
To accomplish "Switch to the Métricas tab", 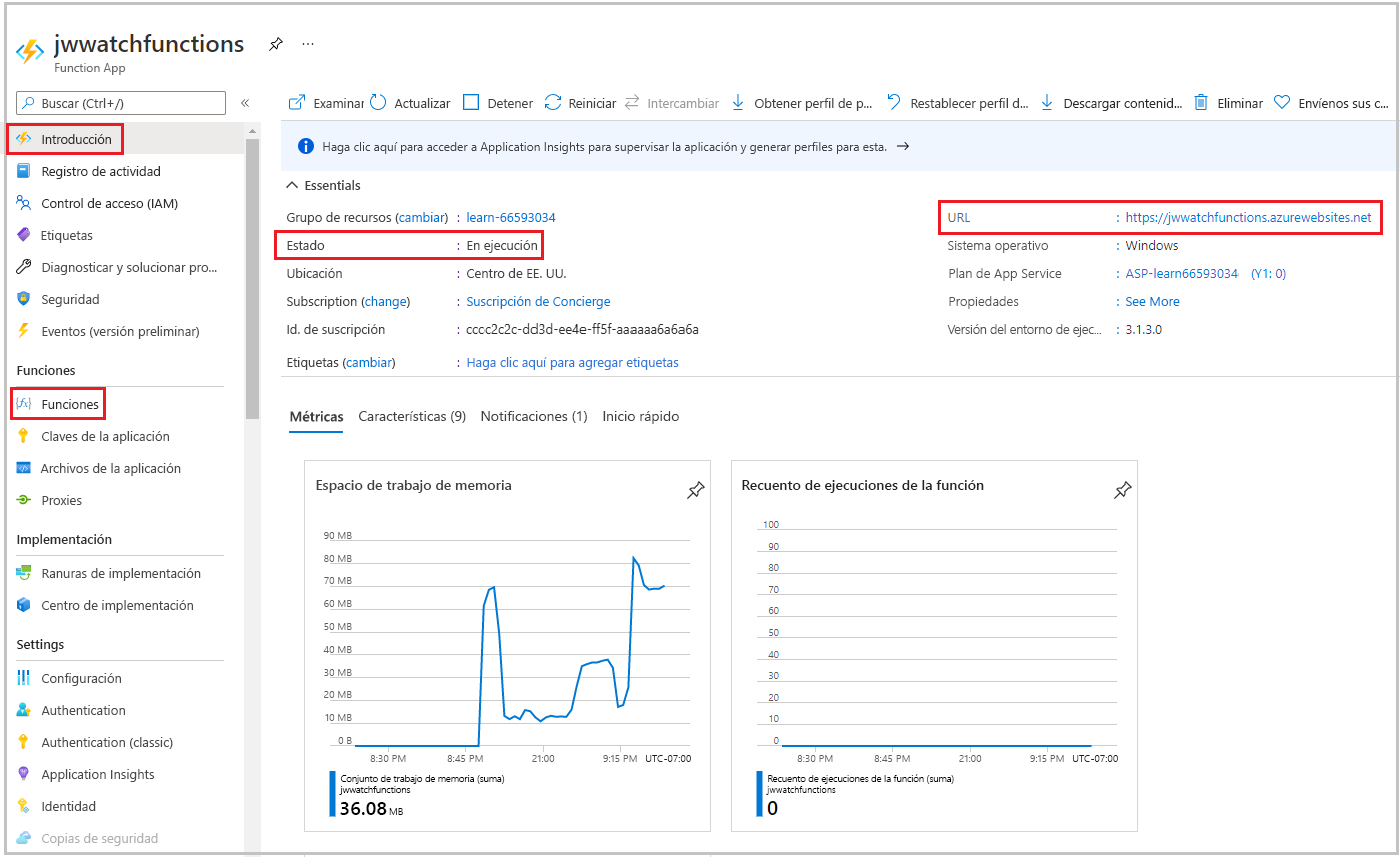I will pyautogui.click(x=316, y=417).
